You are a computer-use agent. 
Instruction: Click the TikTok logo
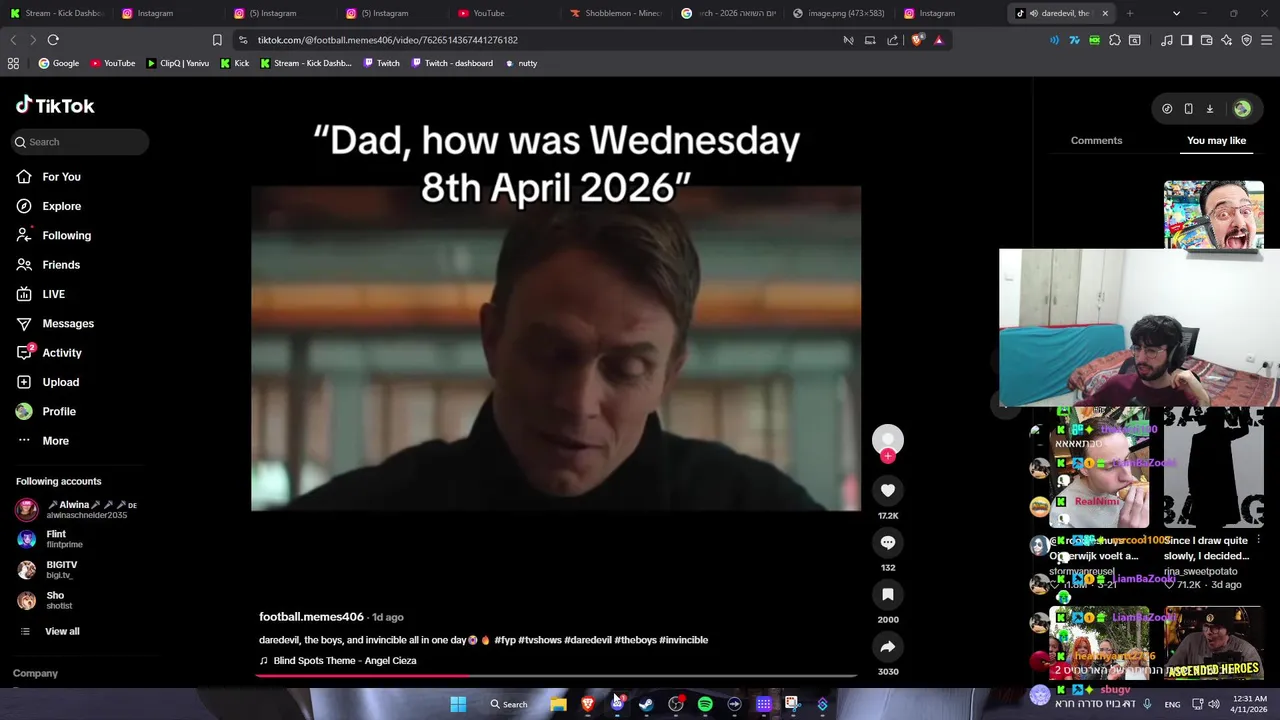pyautogui.click(x=55, y=105)
